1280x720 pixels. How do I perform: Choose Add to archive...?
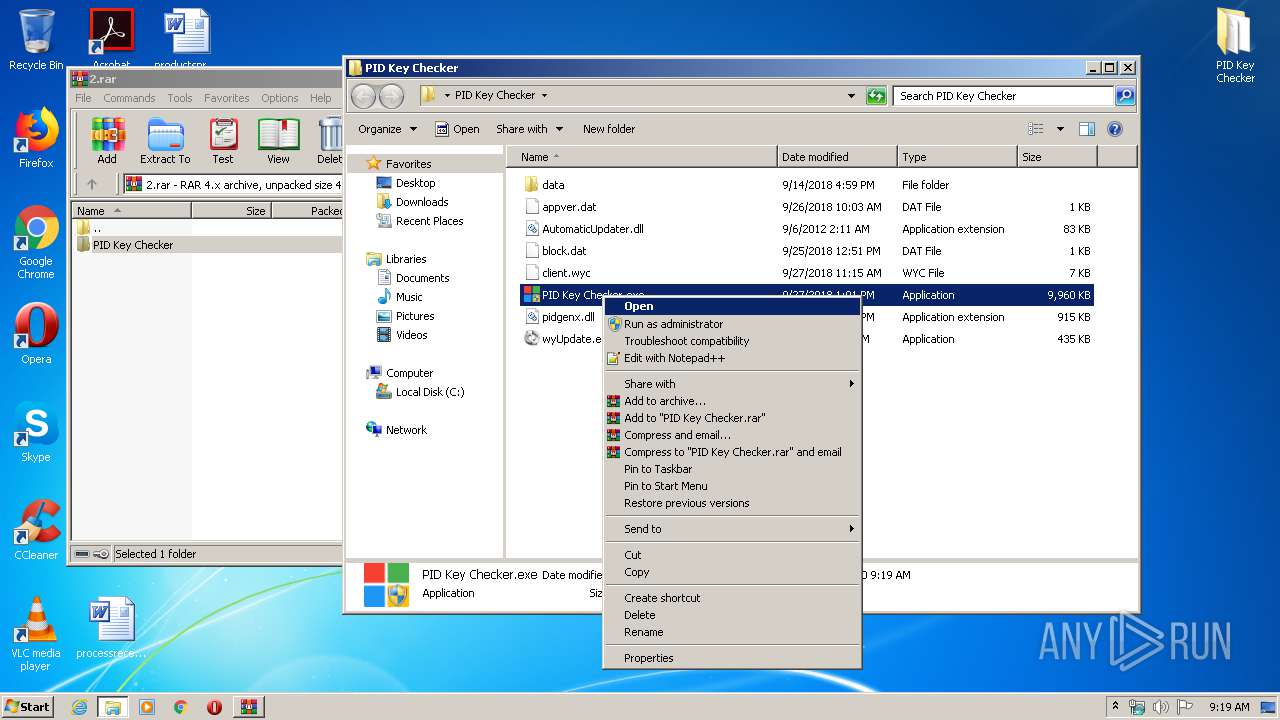click(x=733, y=401)
